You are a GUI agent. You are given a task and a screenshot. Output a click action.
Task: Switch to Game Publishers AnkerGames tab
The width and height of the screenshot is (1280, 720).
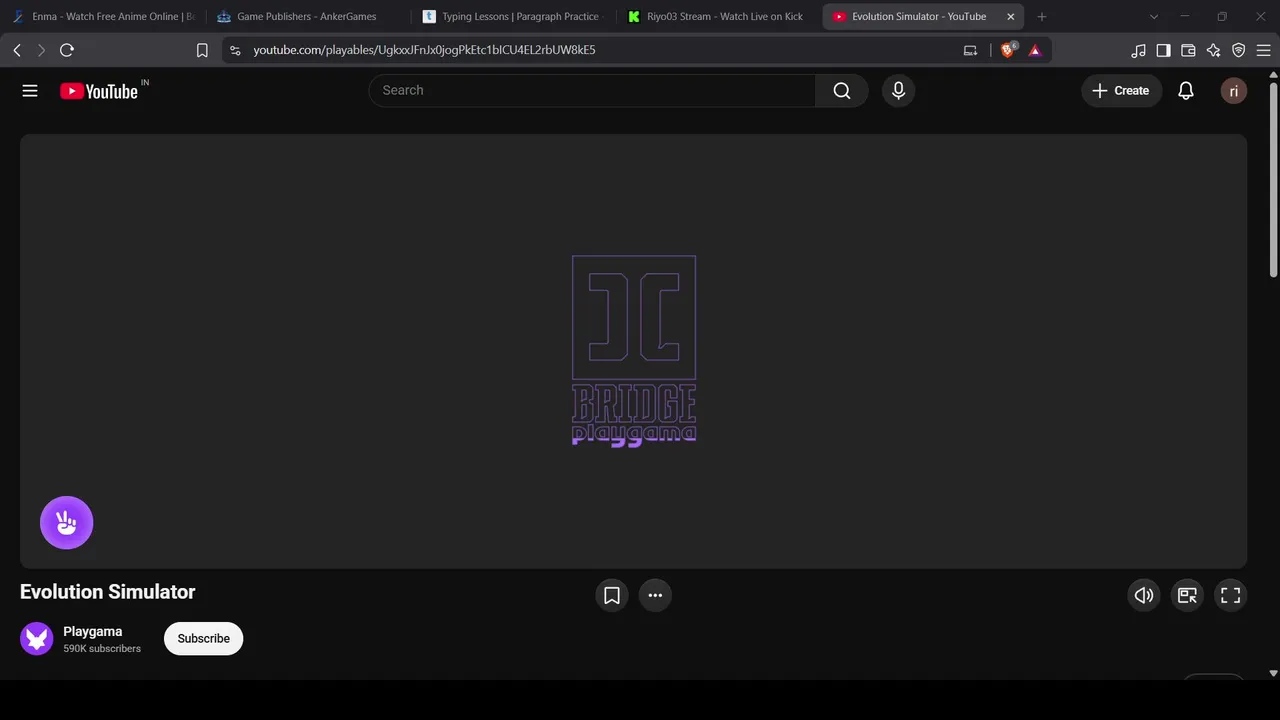click(x=307, y=17)
